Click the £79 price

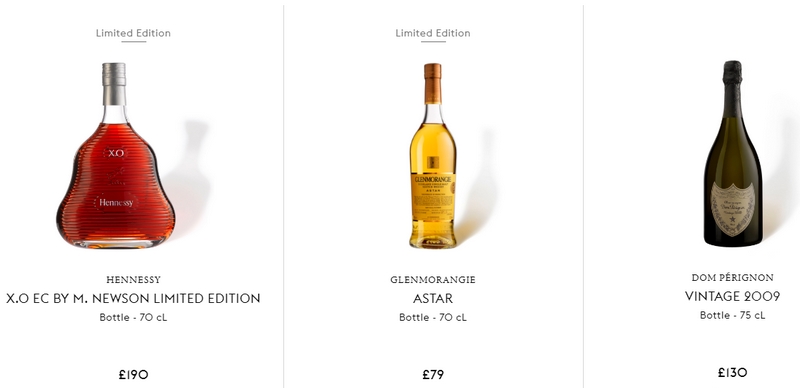433,375
